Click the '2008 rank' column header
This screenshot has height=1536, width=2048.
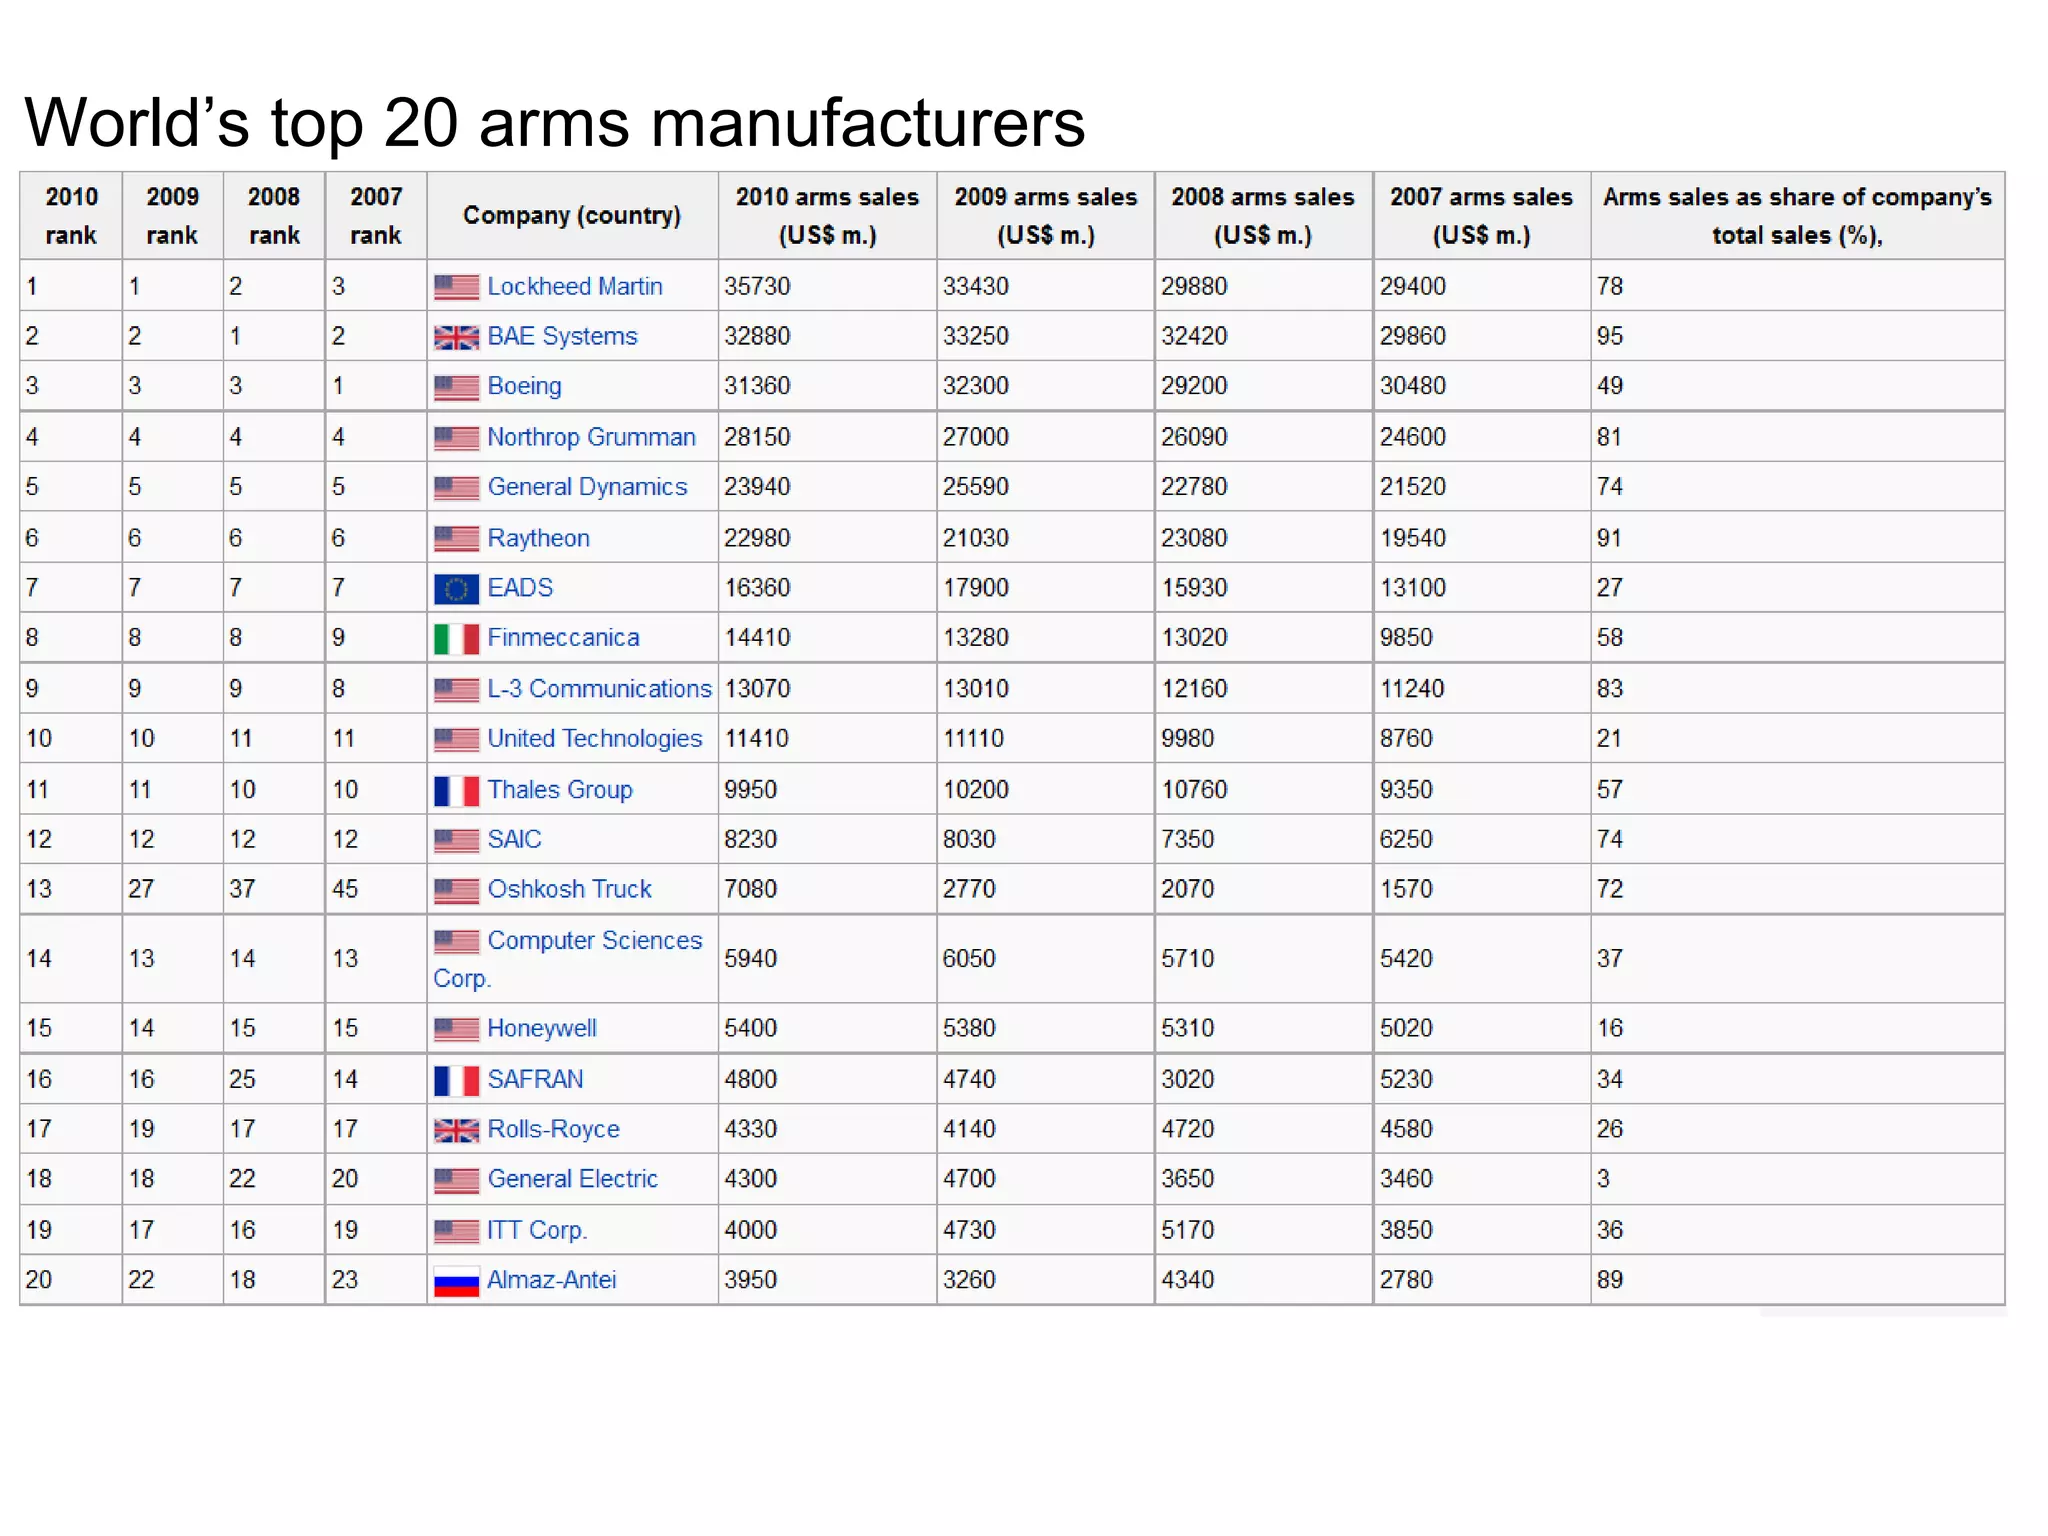(274, 216)
